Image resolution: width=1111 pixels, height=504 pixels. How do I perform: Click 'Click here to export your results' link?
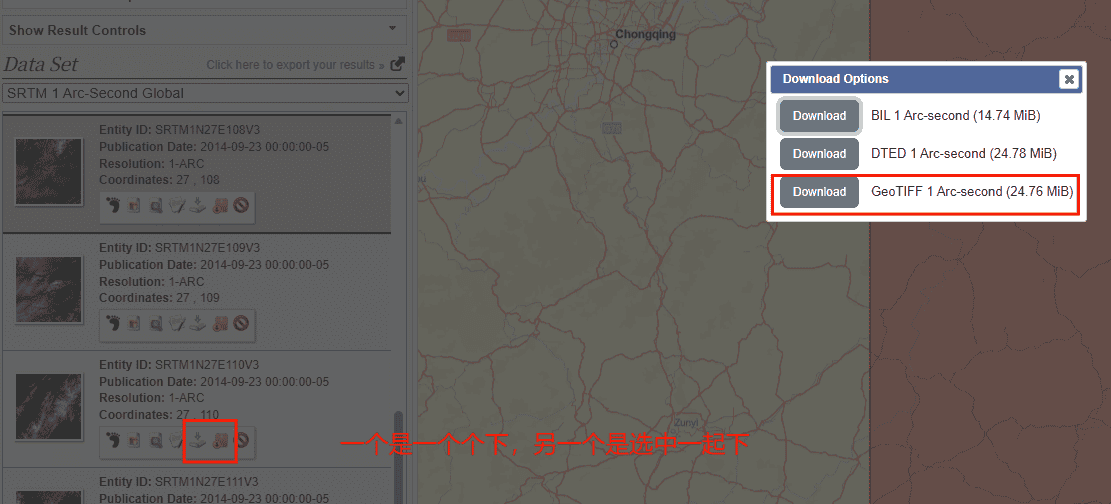[x=295, y=65]
